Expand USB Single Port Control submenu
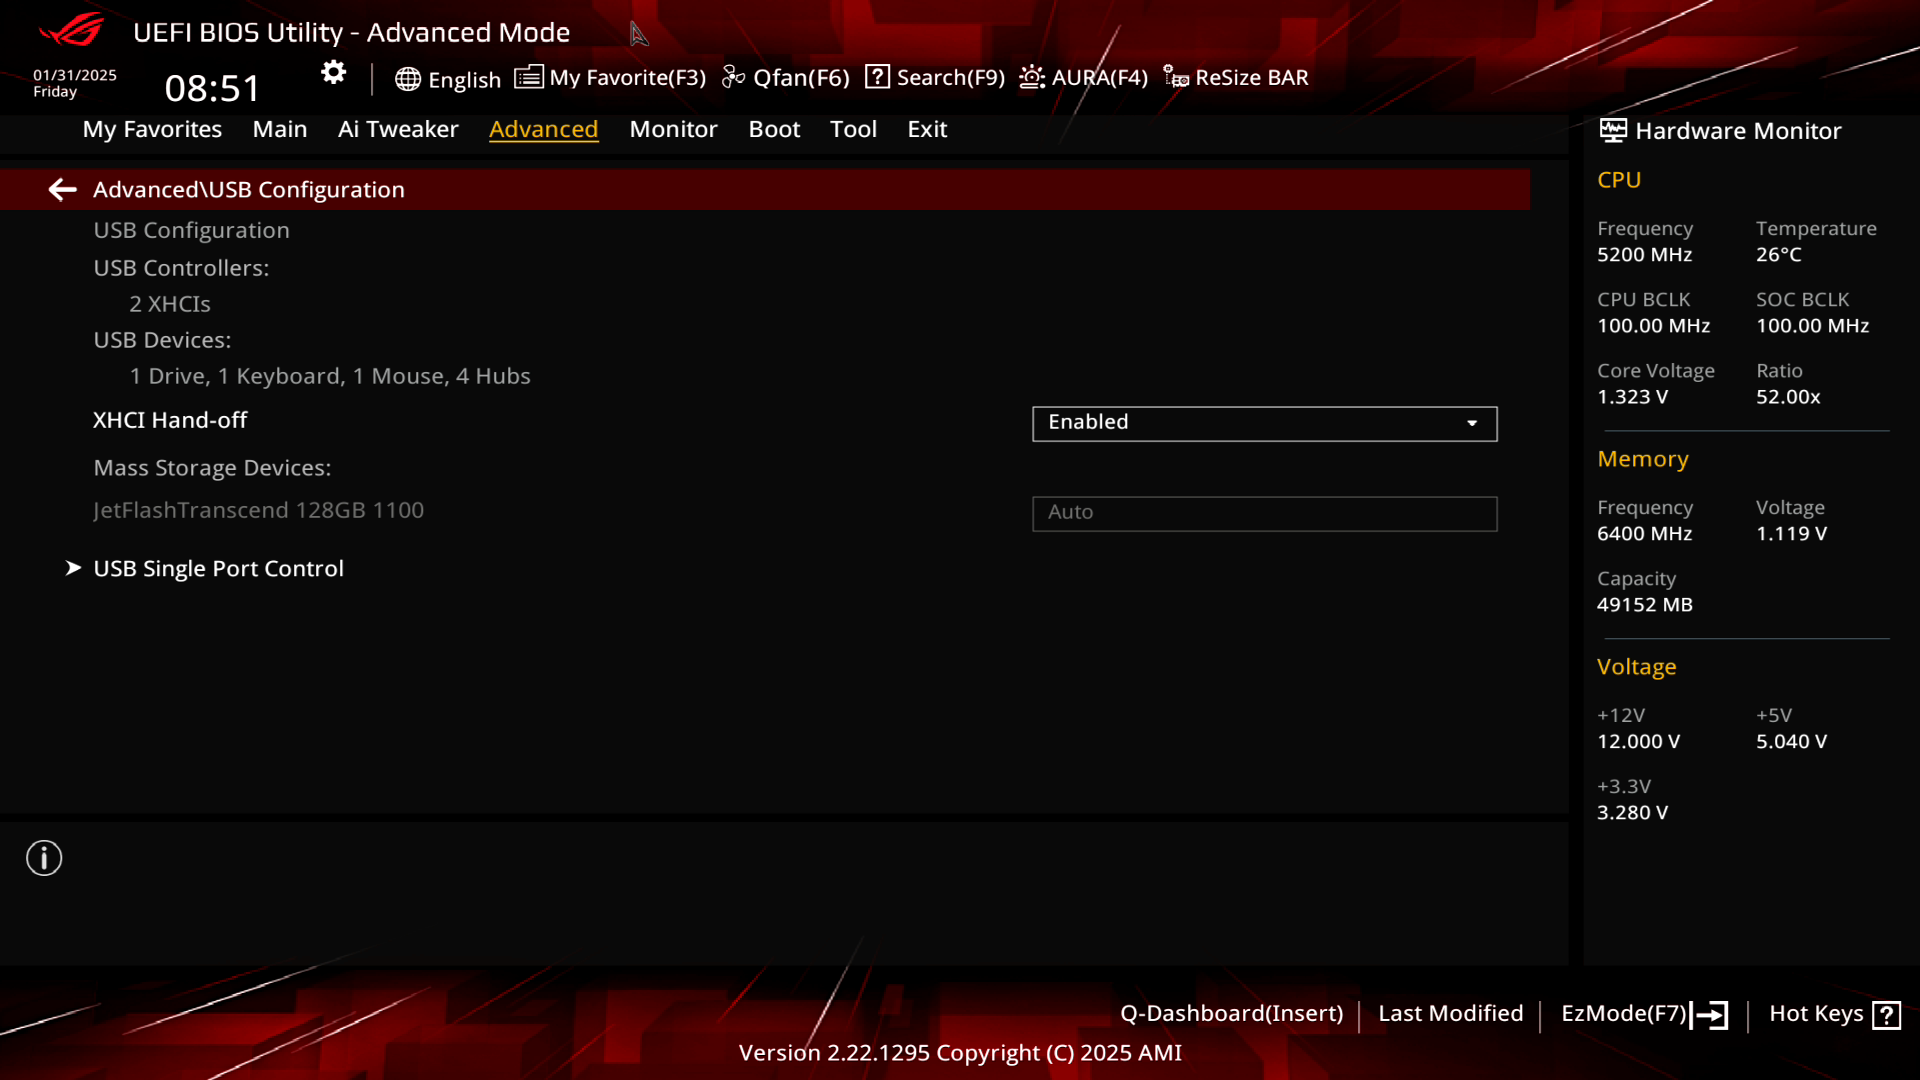This screenshot has width=1920, height=1080. (x=218, y=568)
